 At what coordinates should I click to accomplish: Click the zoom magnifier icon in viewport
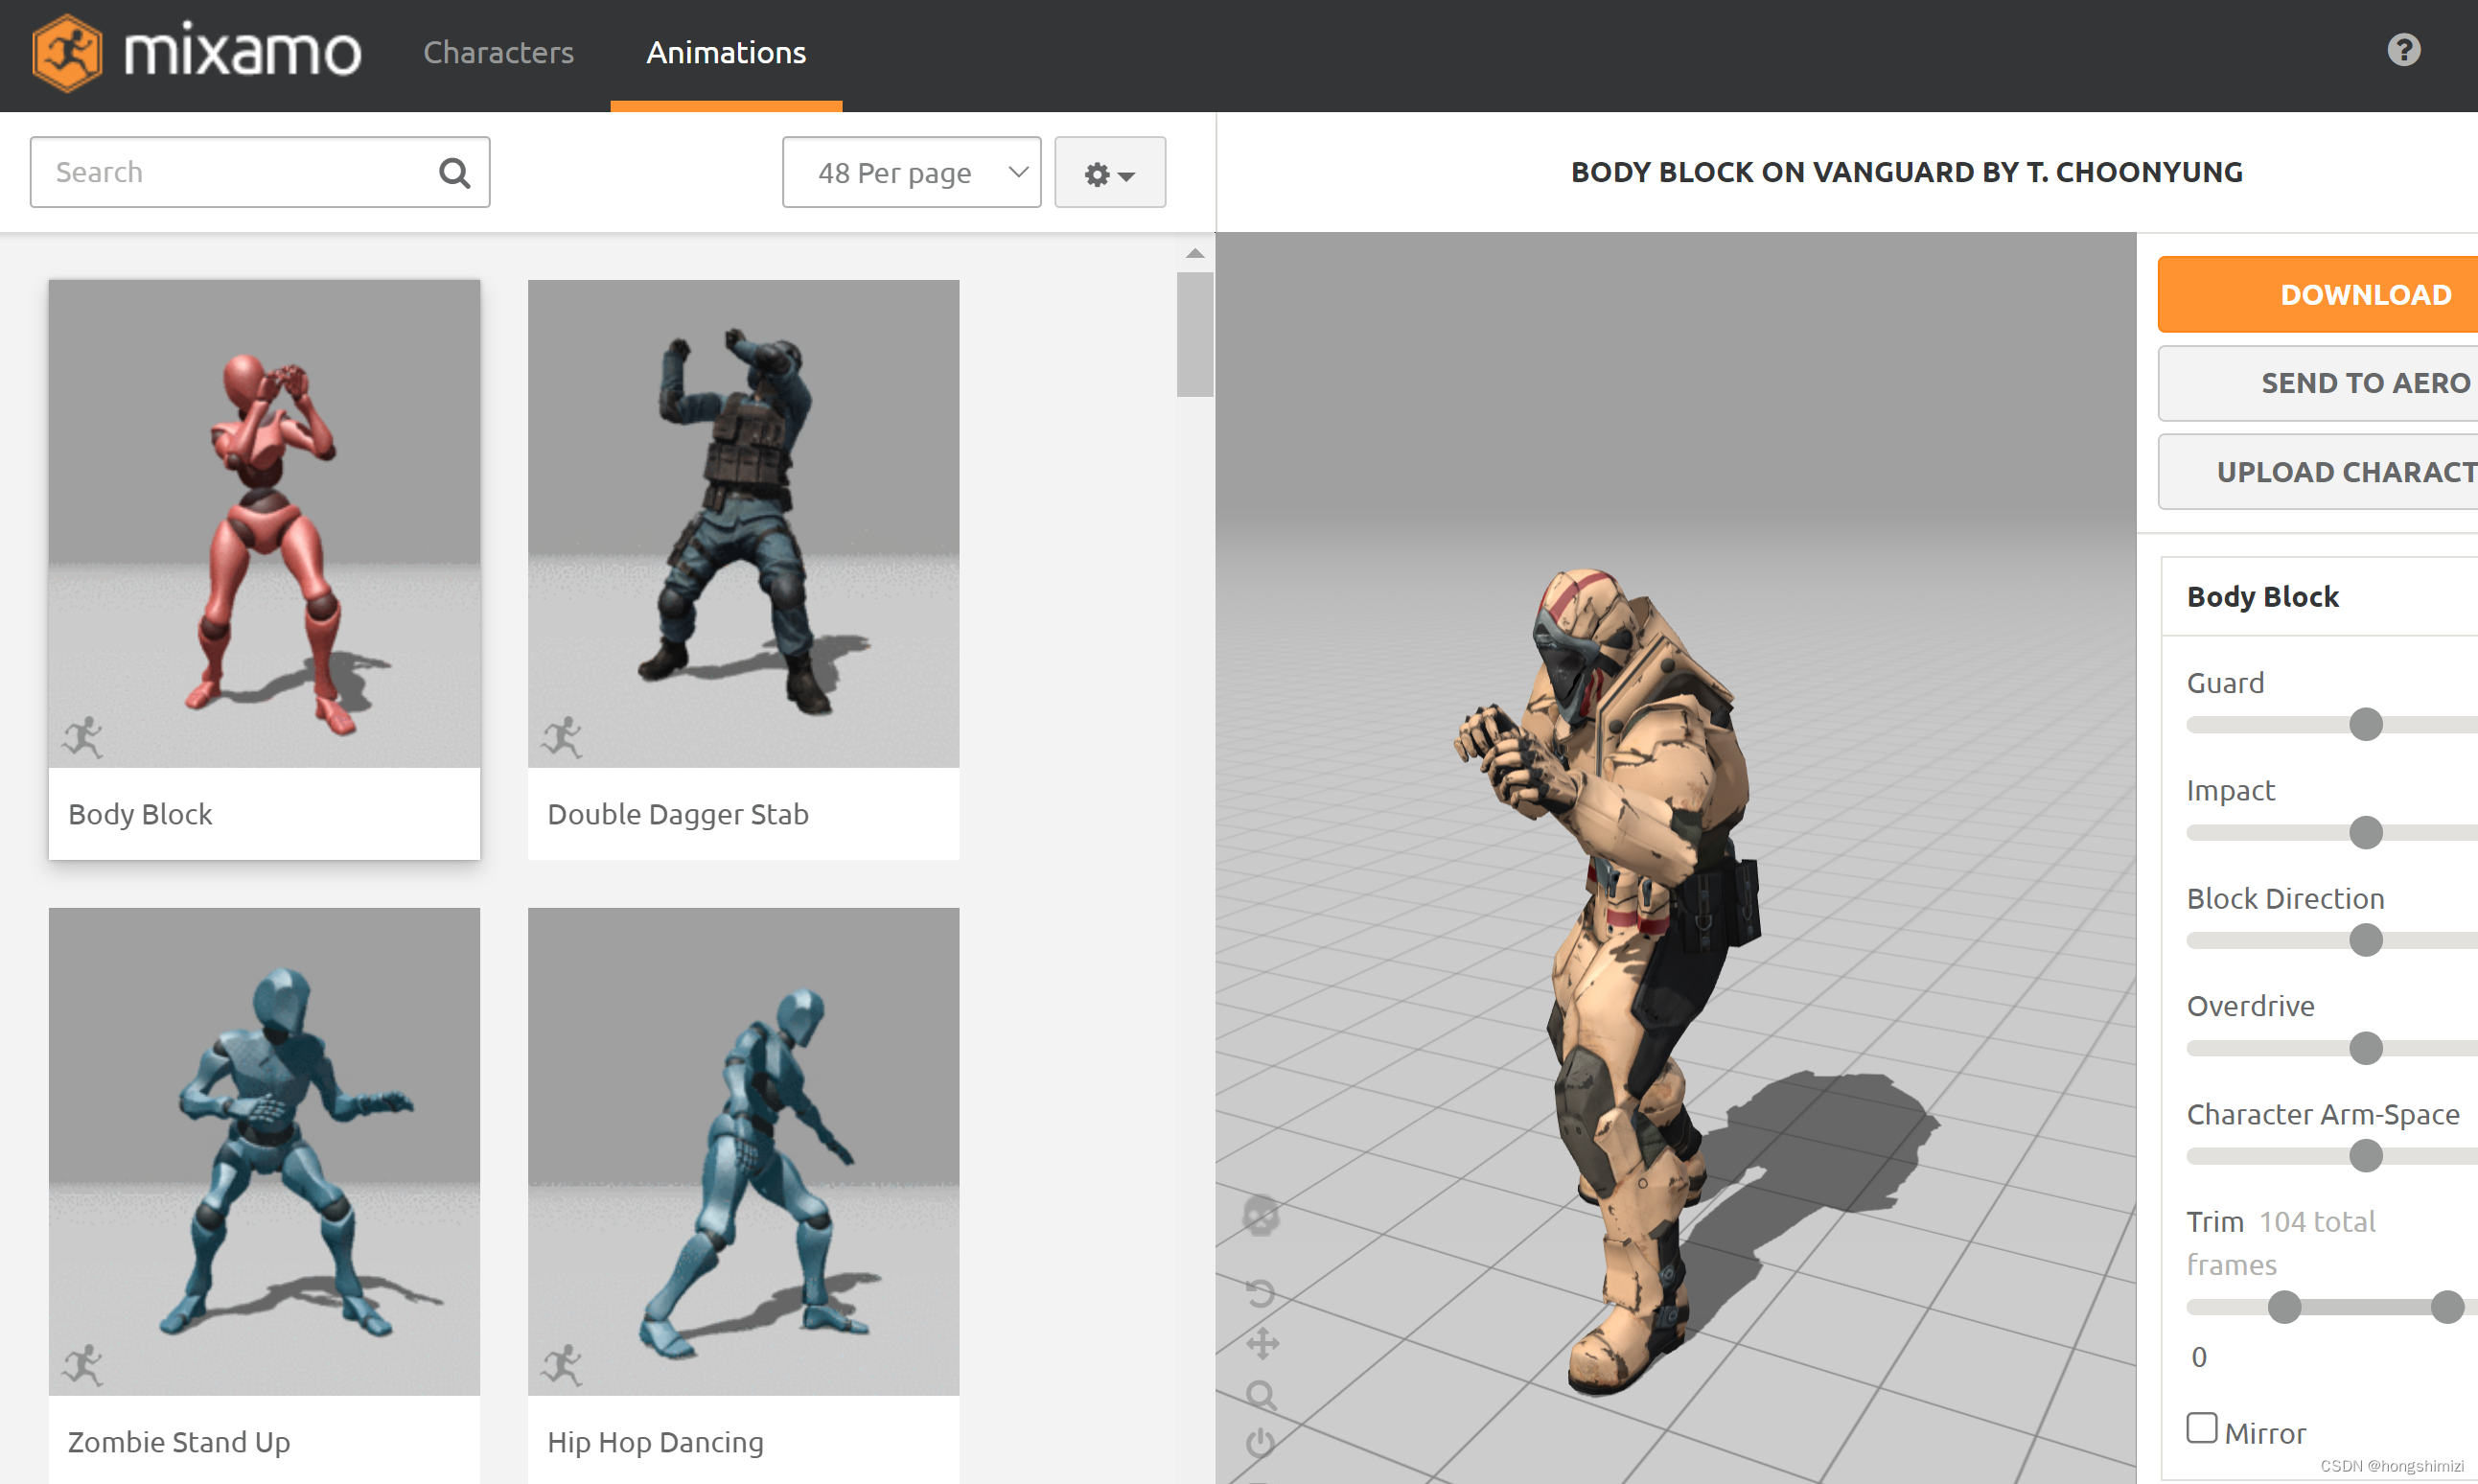tap(1261, 1394)
